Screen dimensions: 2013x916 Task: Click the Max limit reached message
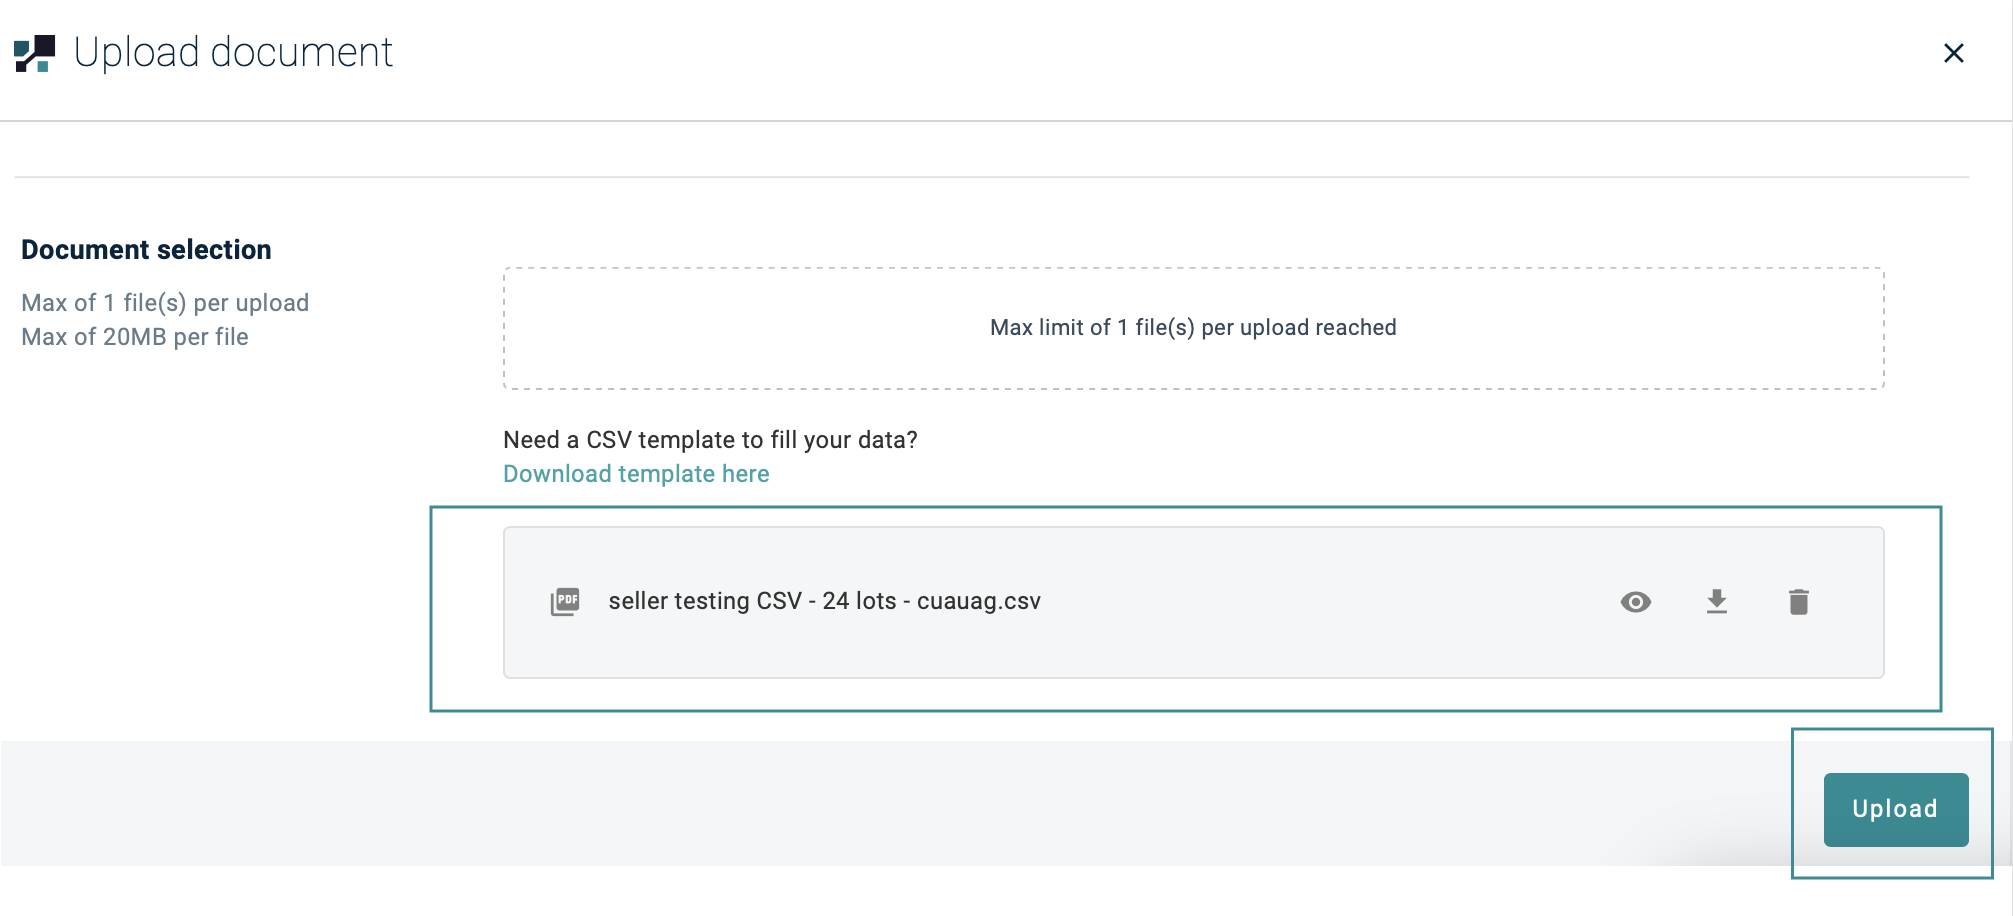coord(1192,328)
